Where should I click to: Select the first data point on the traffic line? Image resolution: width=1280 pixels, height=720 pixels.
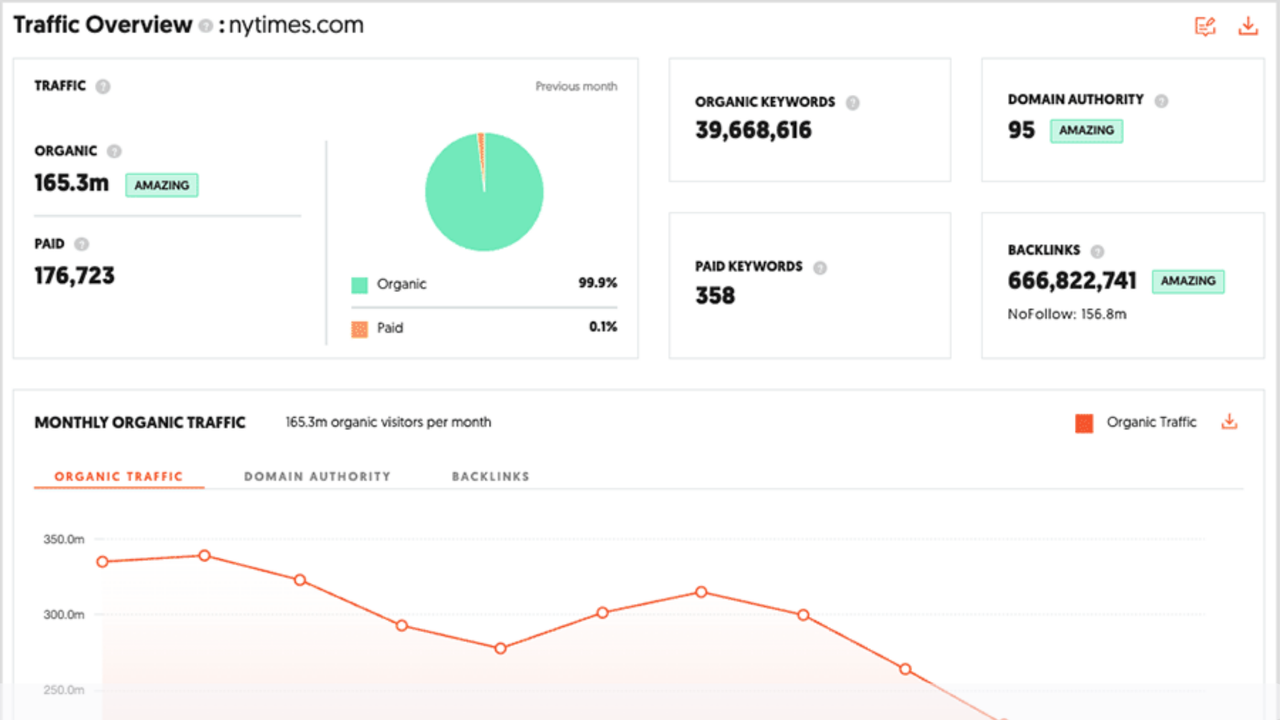point(102,562)
